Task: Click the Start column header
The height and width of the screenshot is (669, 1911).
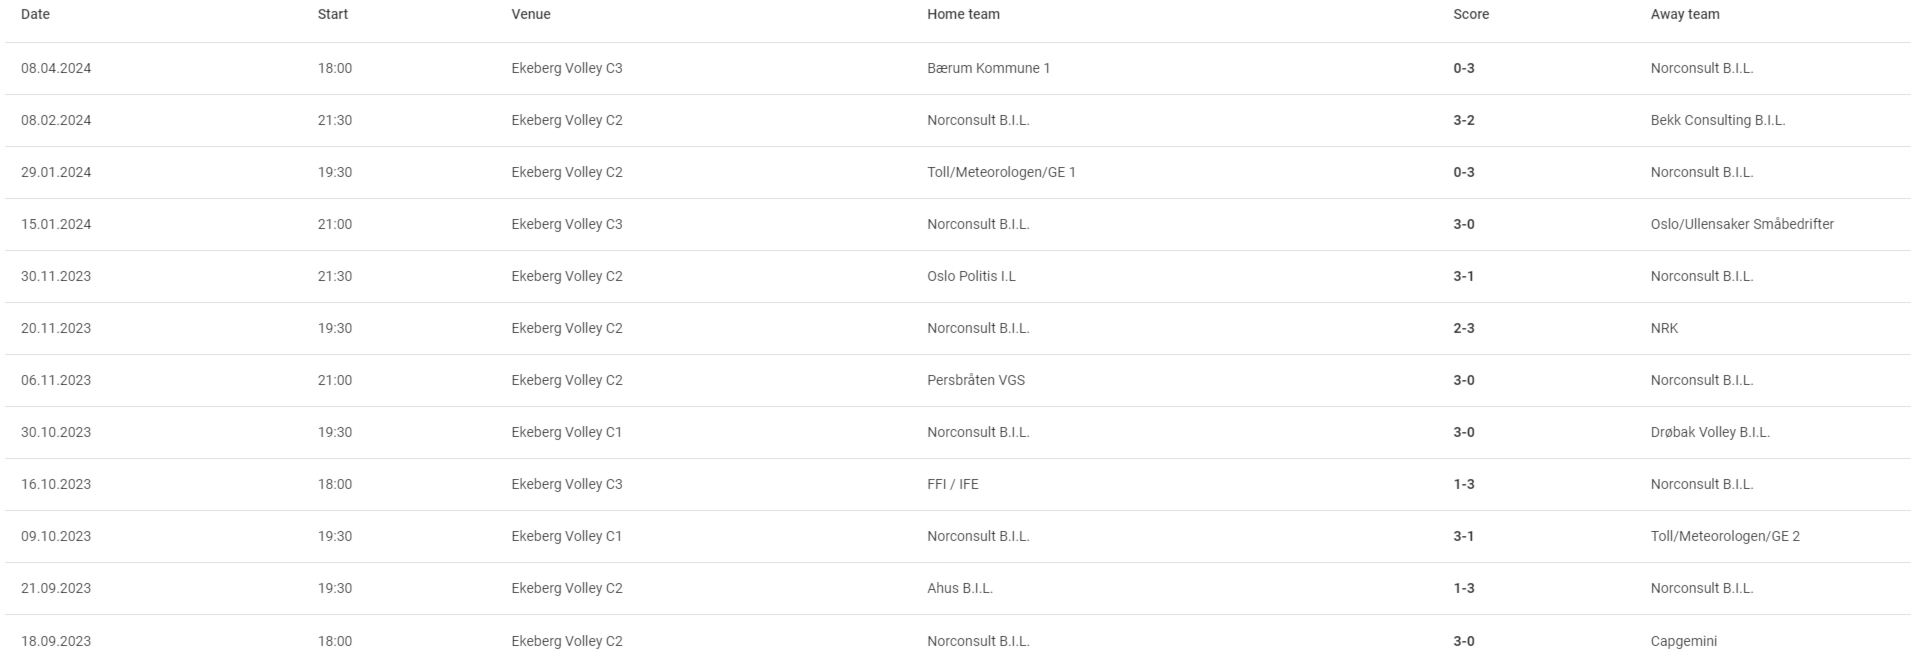Action: click(x=333, y=14)
